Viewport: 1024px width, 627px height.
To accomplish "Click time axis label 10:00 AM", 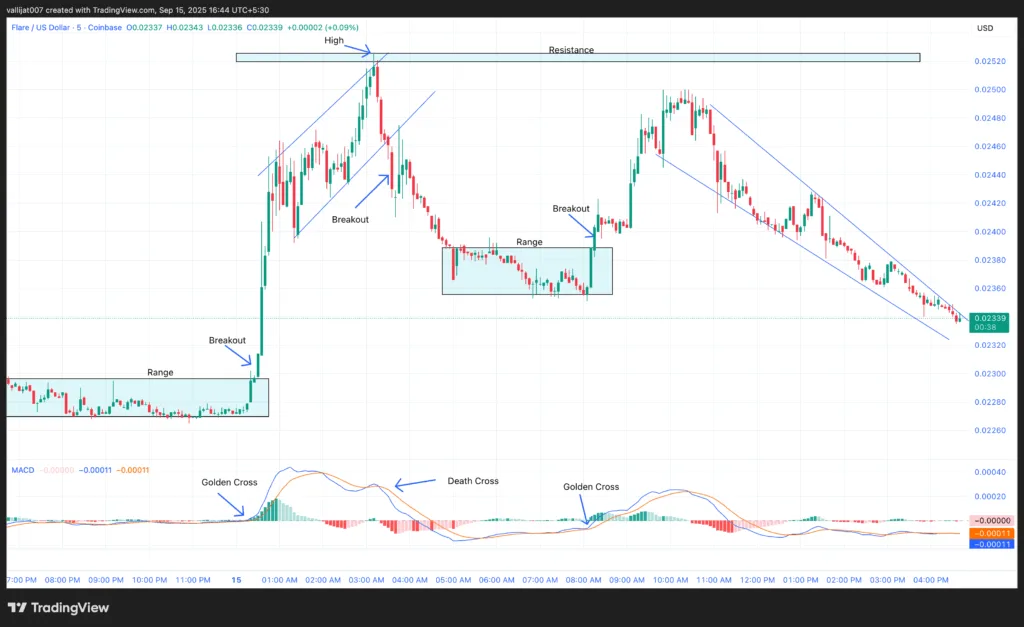I will pos(670,580).
